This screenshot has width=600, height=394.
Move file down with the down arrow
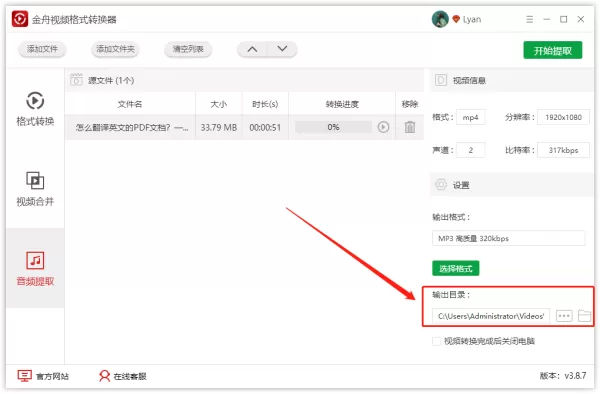tap(282, 49)
